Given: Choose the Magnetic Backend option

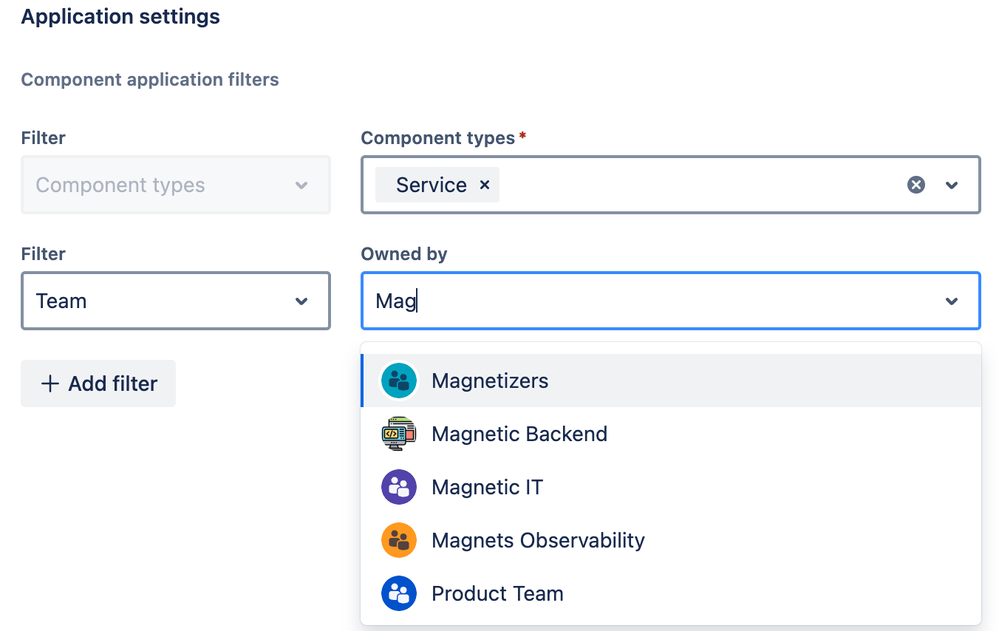Looking at the screenshot, I should [x=519, y=434].
